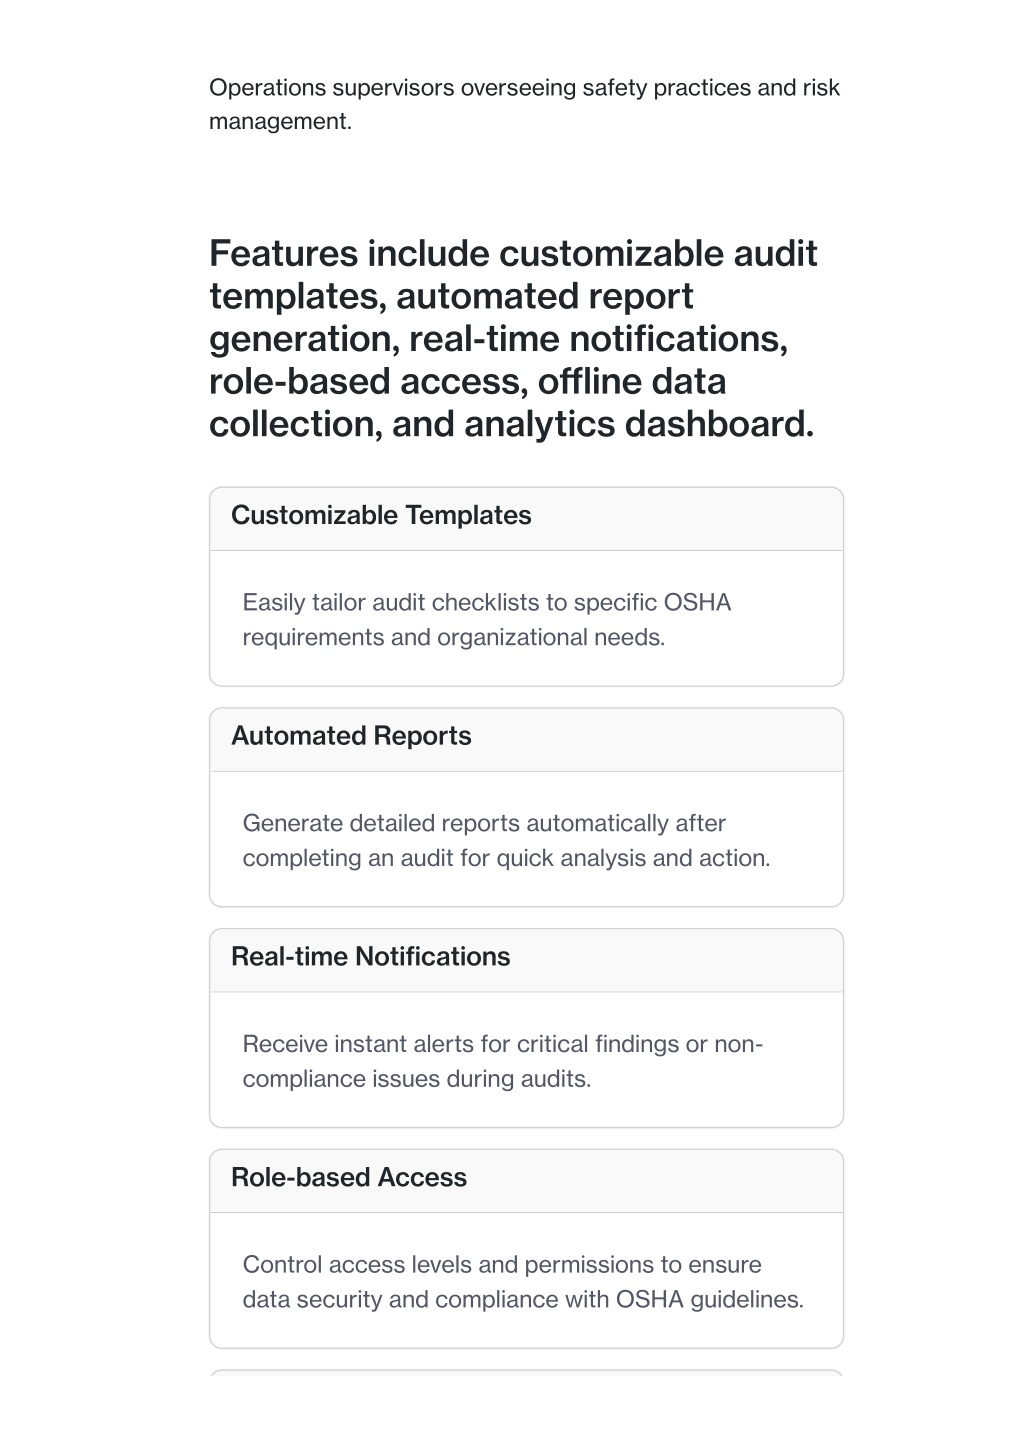
Task: Click the Automated Reports card header
Action: pos(526,739)
